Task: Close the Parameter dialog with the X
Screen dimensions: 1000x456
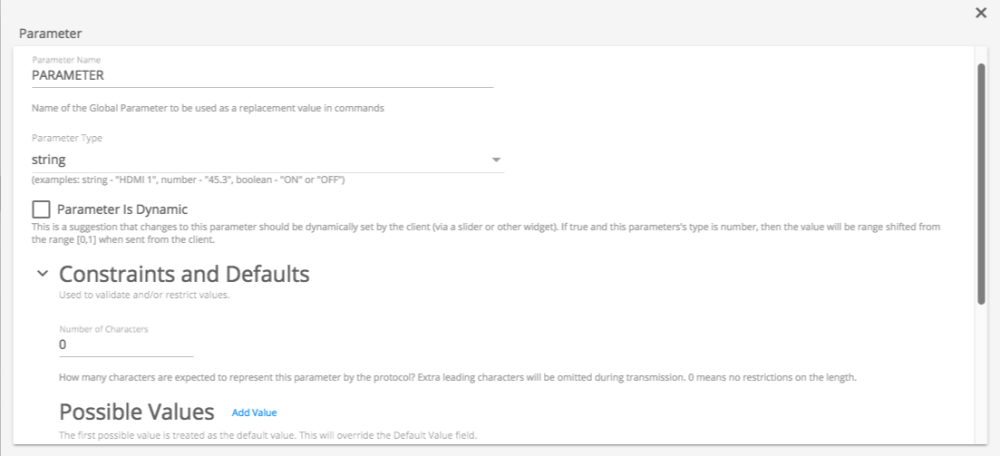Action: 981,12
